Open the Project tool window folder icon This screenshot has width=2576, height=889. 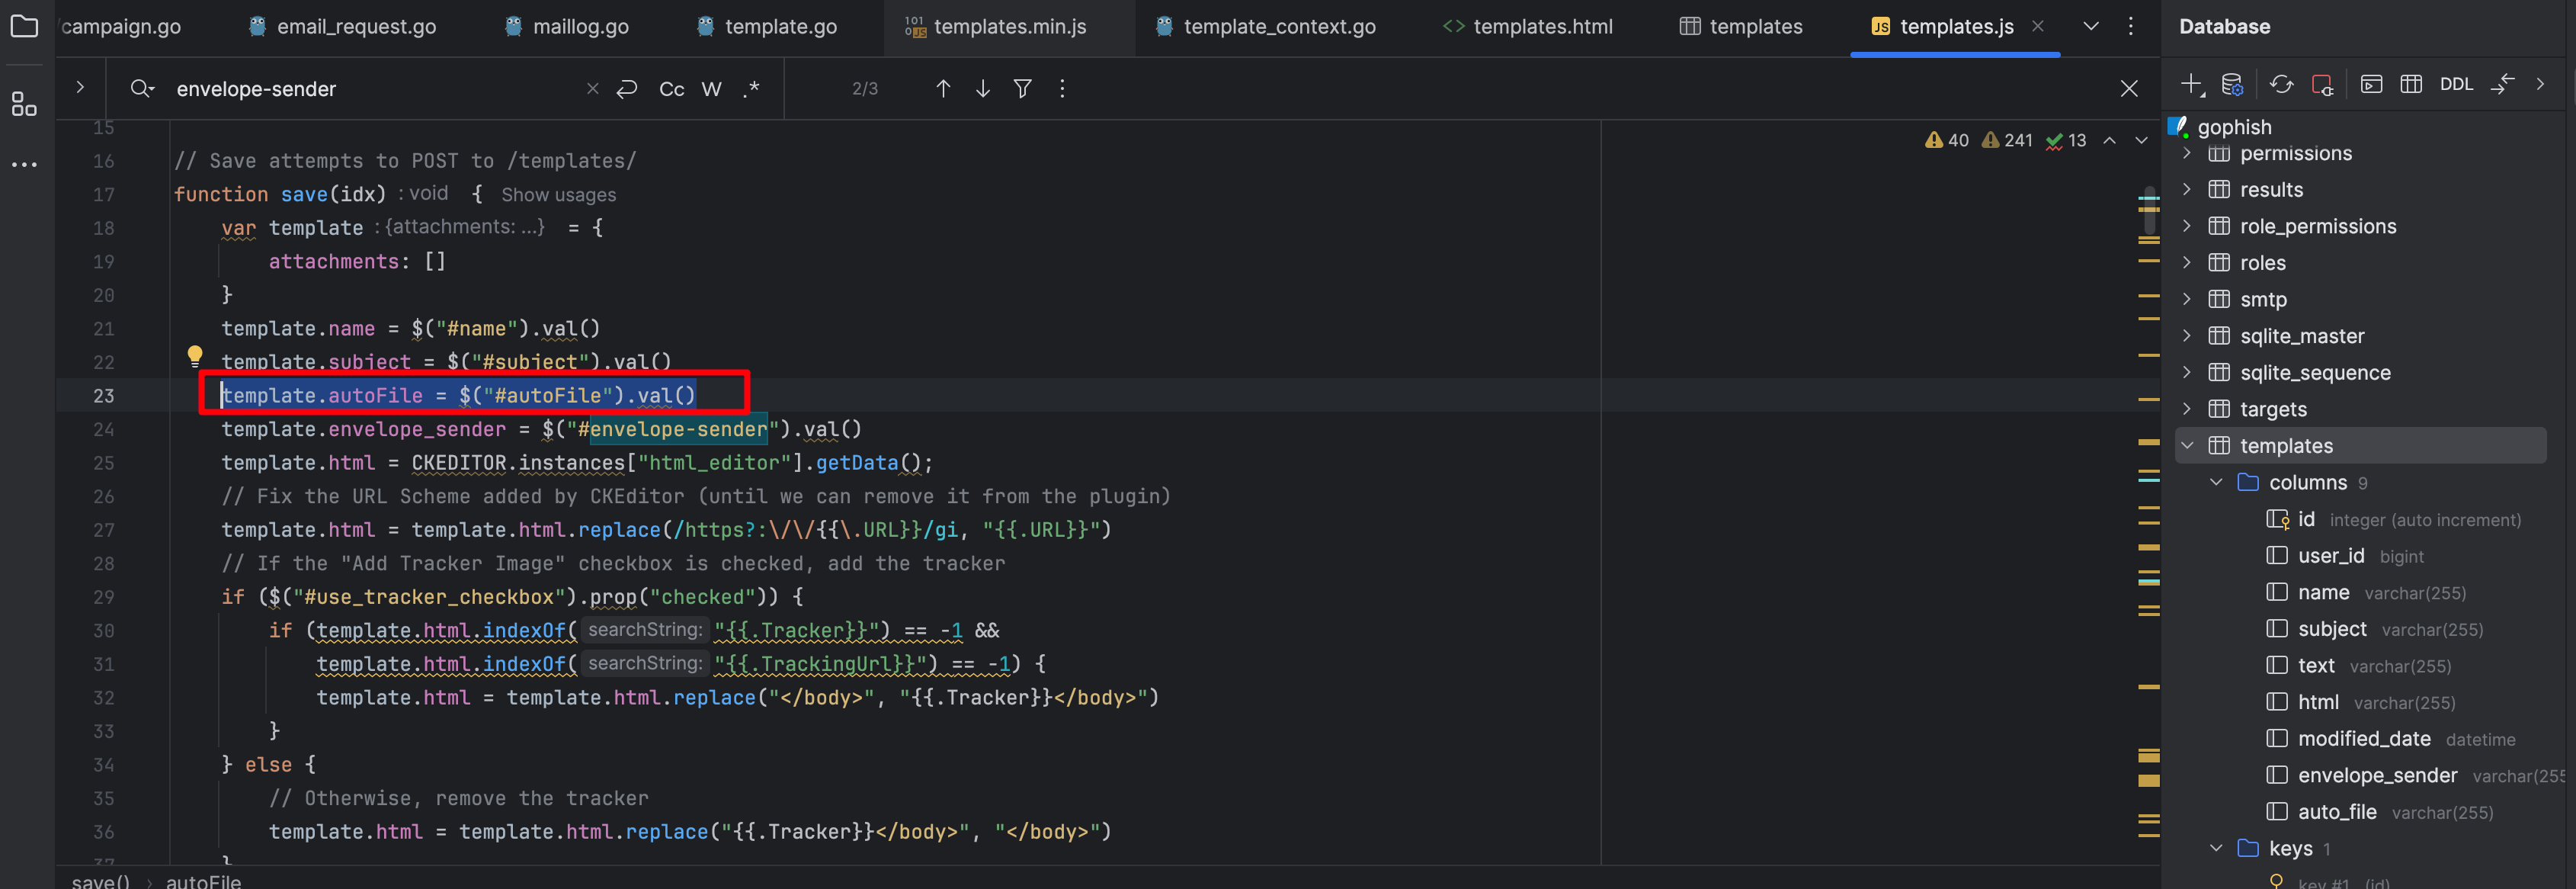(24, 26)
